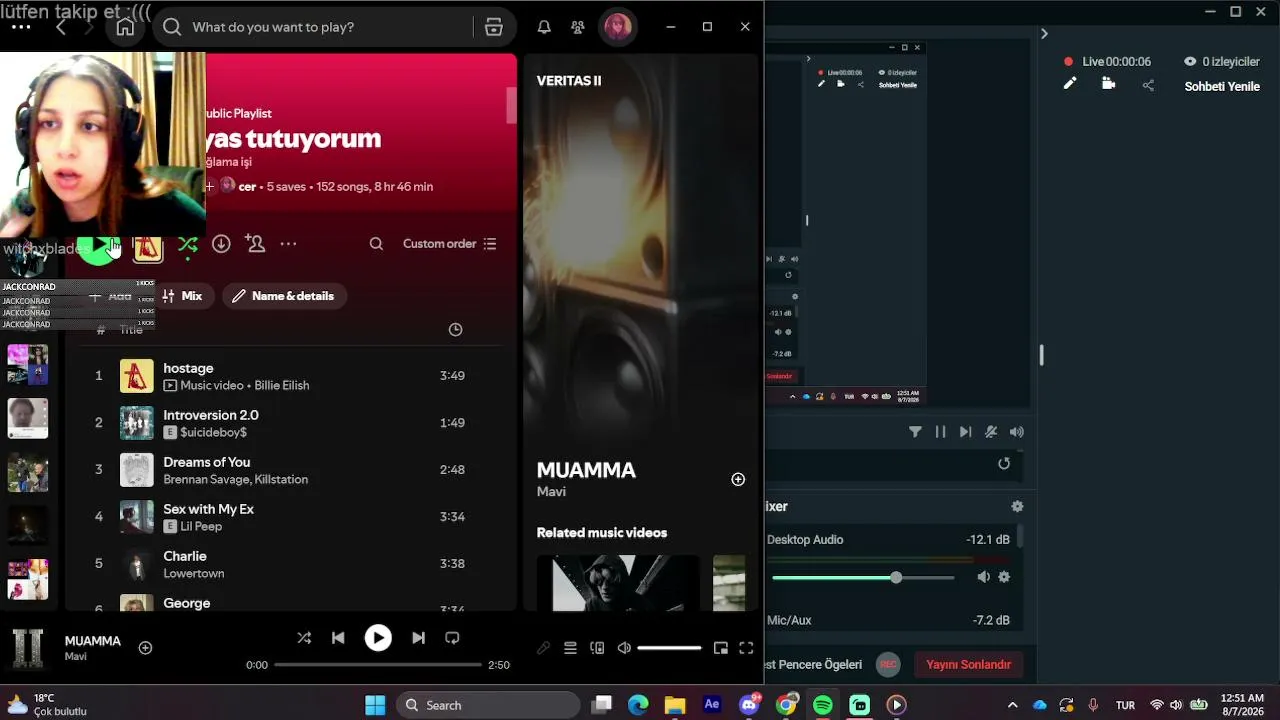1280x720 pixels.
Task: Click the duration clock column header
Action: pyautogui.click(x=455, y=330)
